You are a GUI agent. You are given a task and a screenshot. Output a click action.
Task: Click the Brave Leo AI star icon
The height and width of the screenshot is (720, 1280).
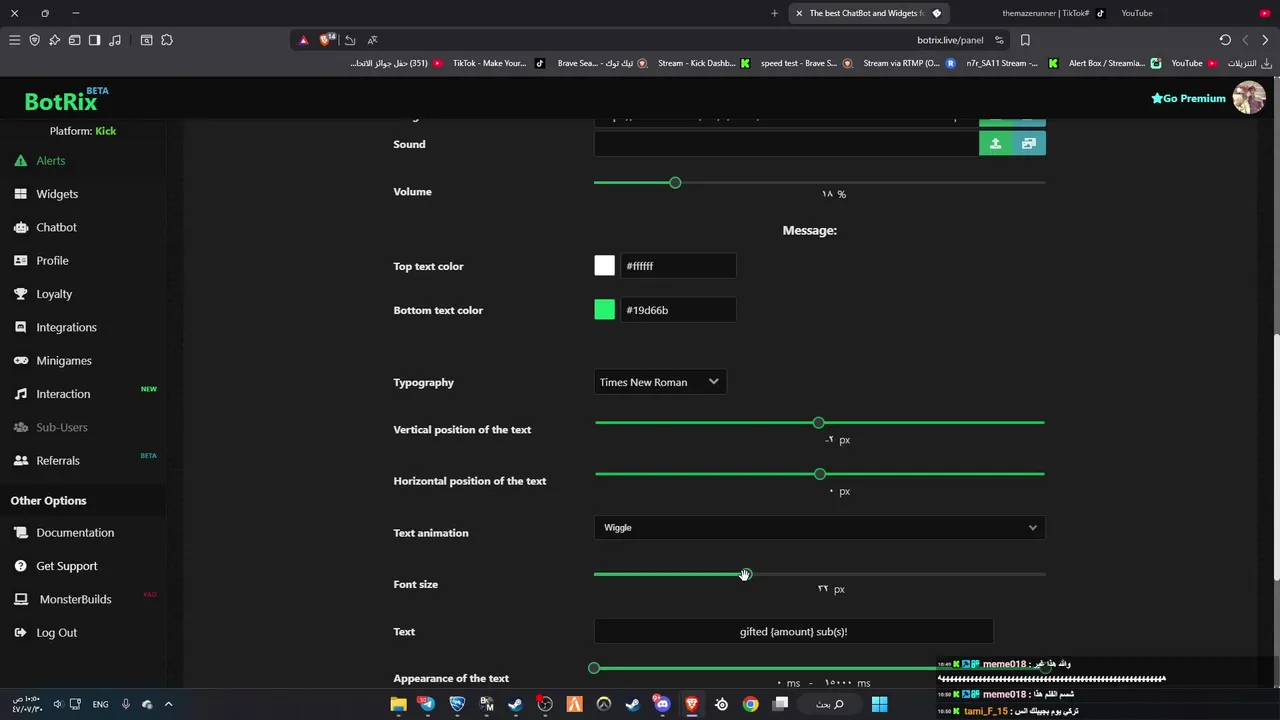[x=54, y=40]
